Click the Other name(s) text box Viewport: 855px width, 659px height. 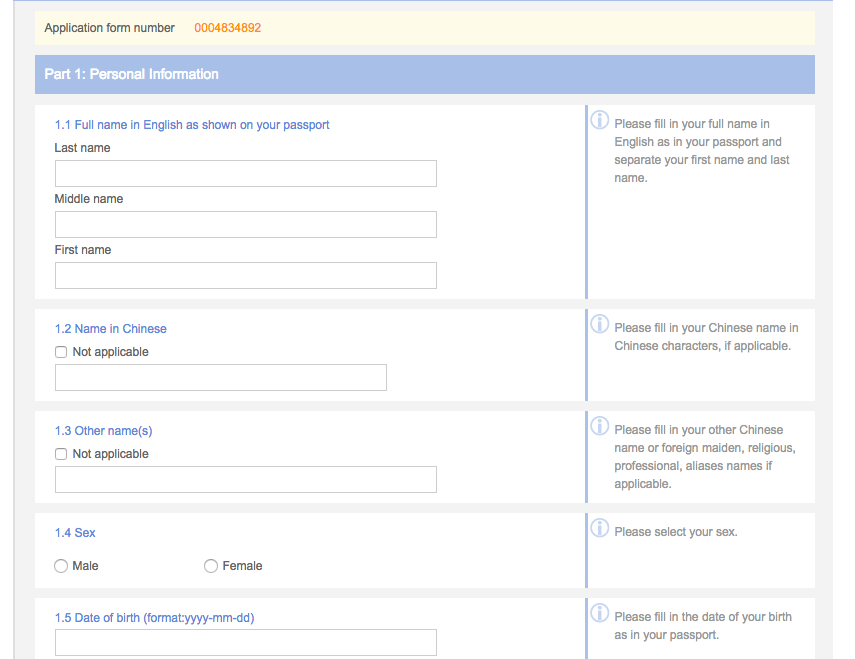(x=245, y=480)
